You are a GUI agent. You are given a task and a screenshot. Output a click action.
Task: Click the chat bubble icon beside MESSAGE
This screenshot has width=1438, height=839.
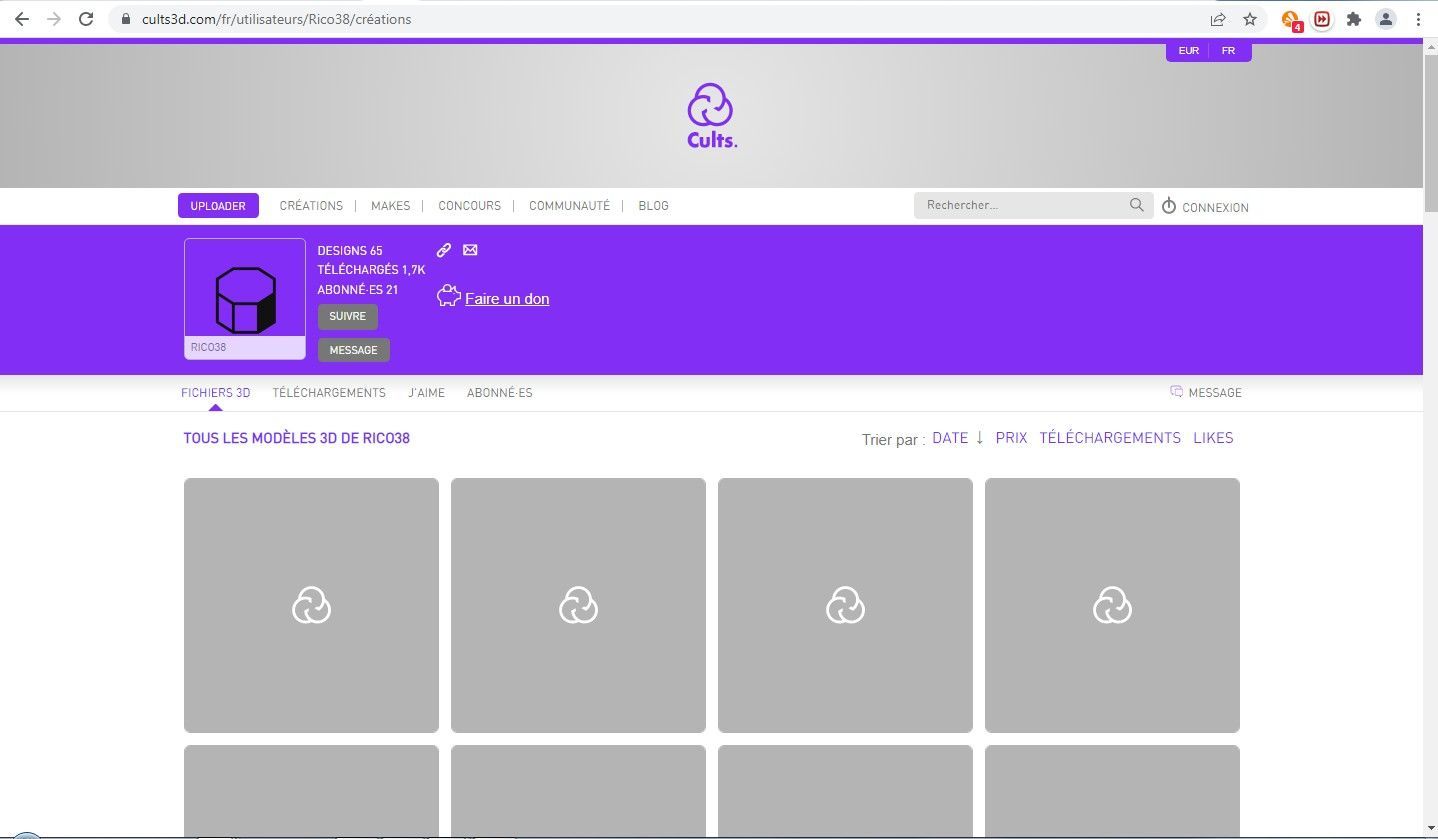(x=1176, y=392)
